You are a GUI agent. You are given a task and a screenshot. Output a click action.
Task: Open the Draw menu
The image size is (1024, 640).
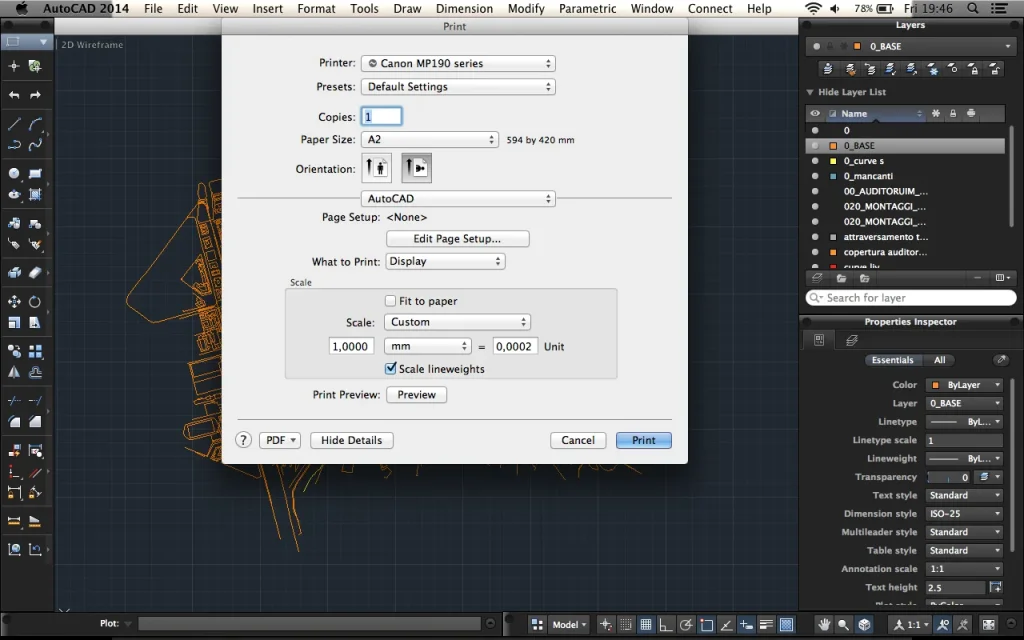pos(407,8)
